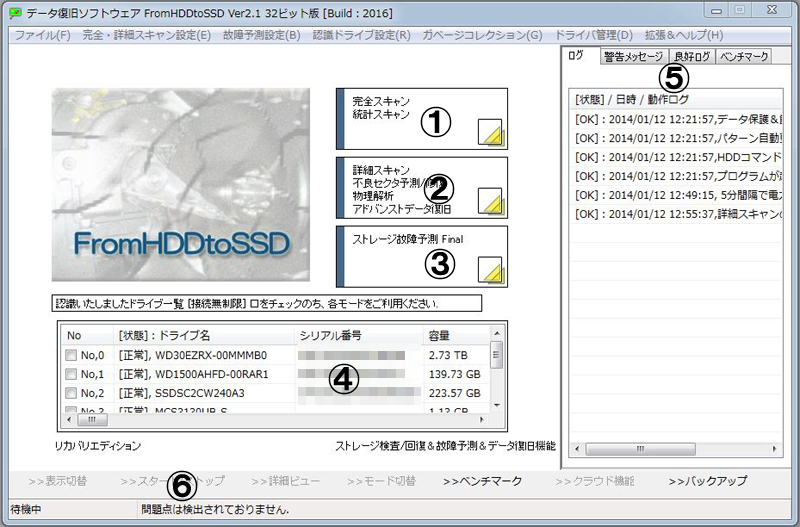
Task: Open the 認識ドライブ設定(R) menu
Action: pyautogui.click(x=361, y=35)
